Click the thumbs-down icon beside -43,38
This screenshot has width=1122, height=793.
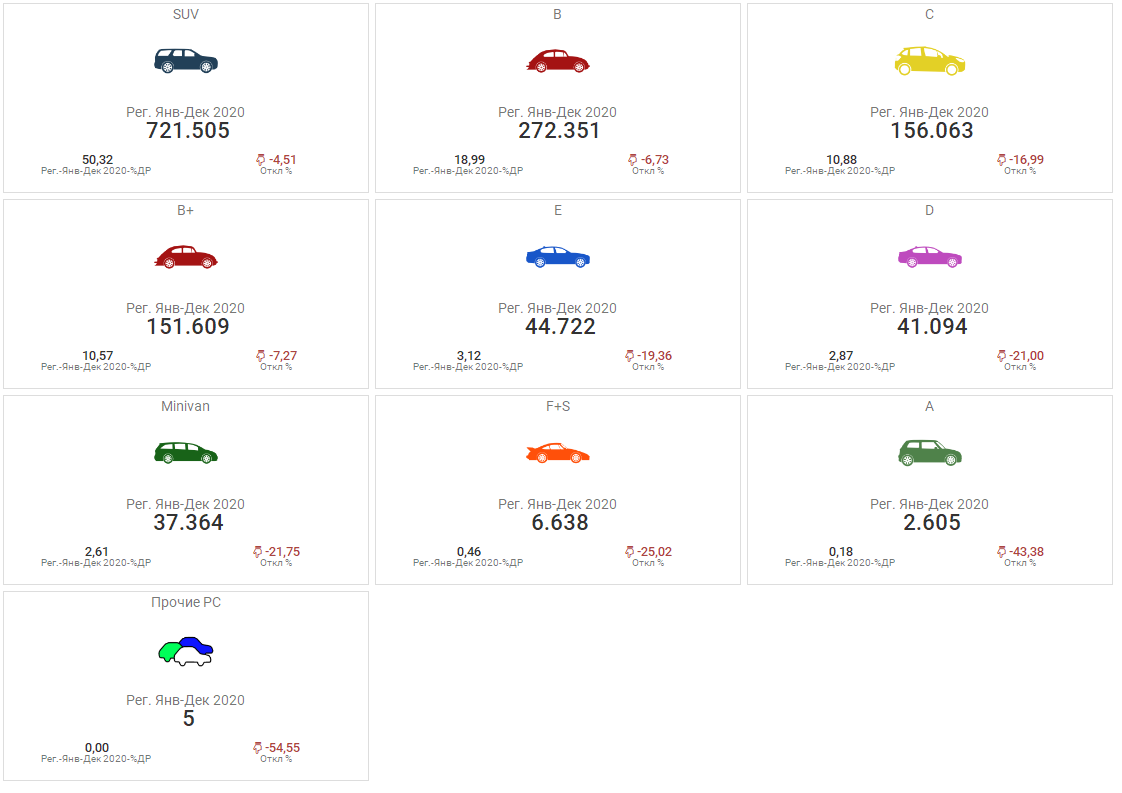tap(1001, 552)
